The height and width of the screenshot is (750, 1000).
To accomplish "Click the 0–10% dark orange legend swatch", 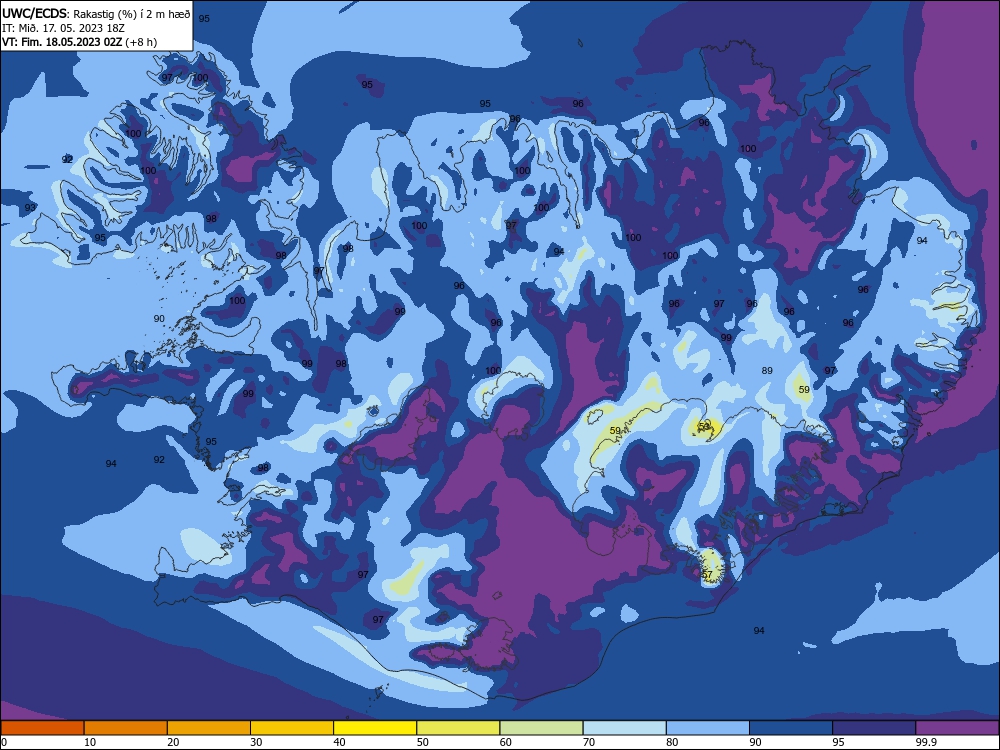I will pos(42,728).
